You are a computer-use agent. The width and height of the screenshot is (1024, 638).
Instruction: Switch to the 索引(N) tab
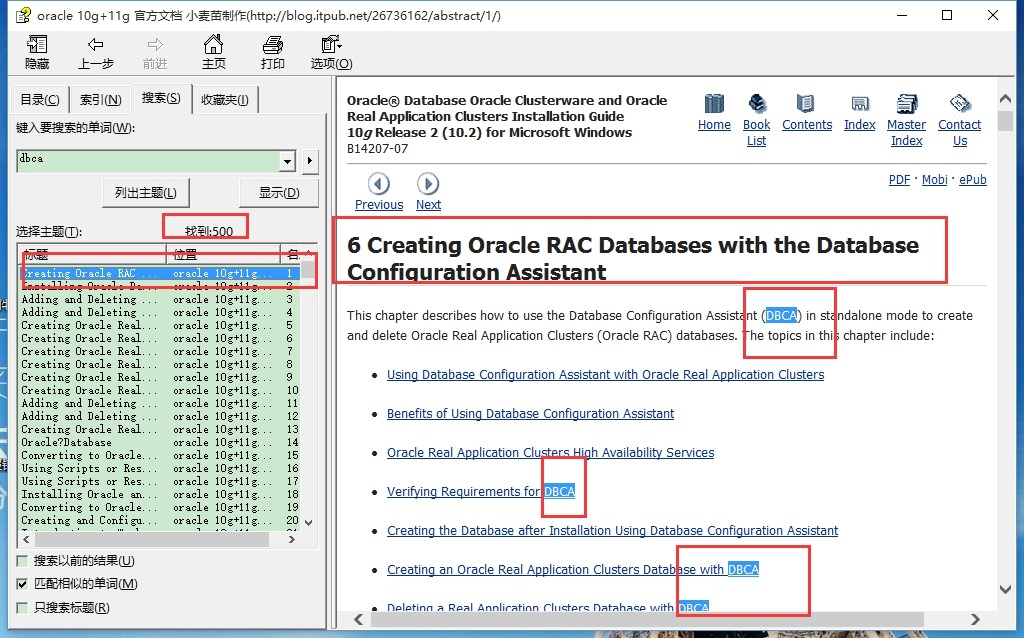point(100,100)
